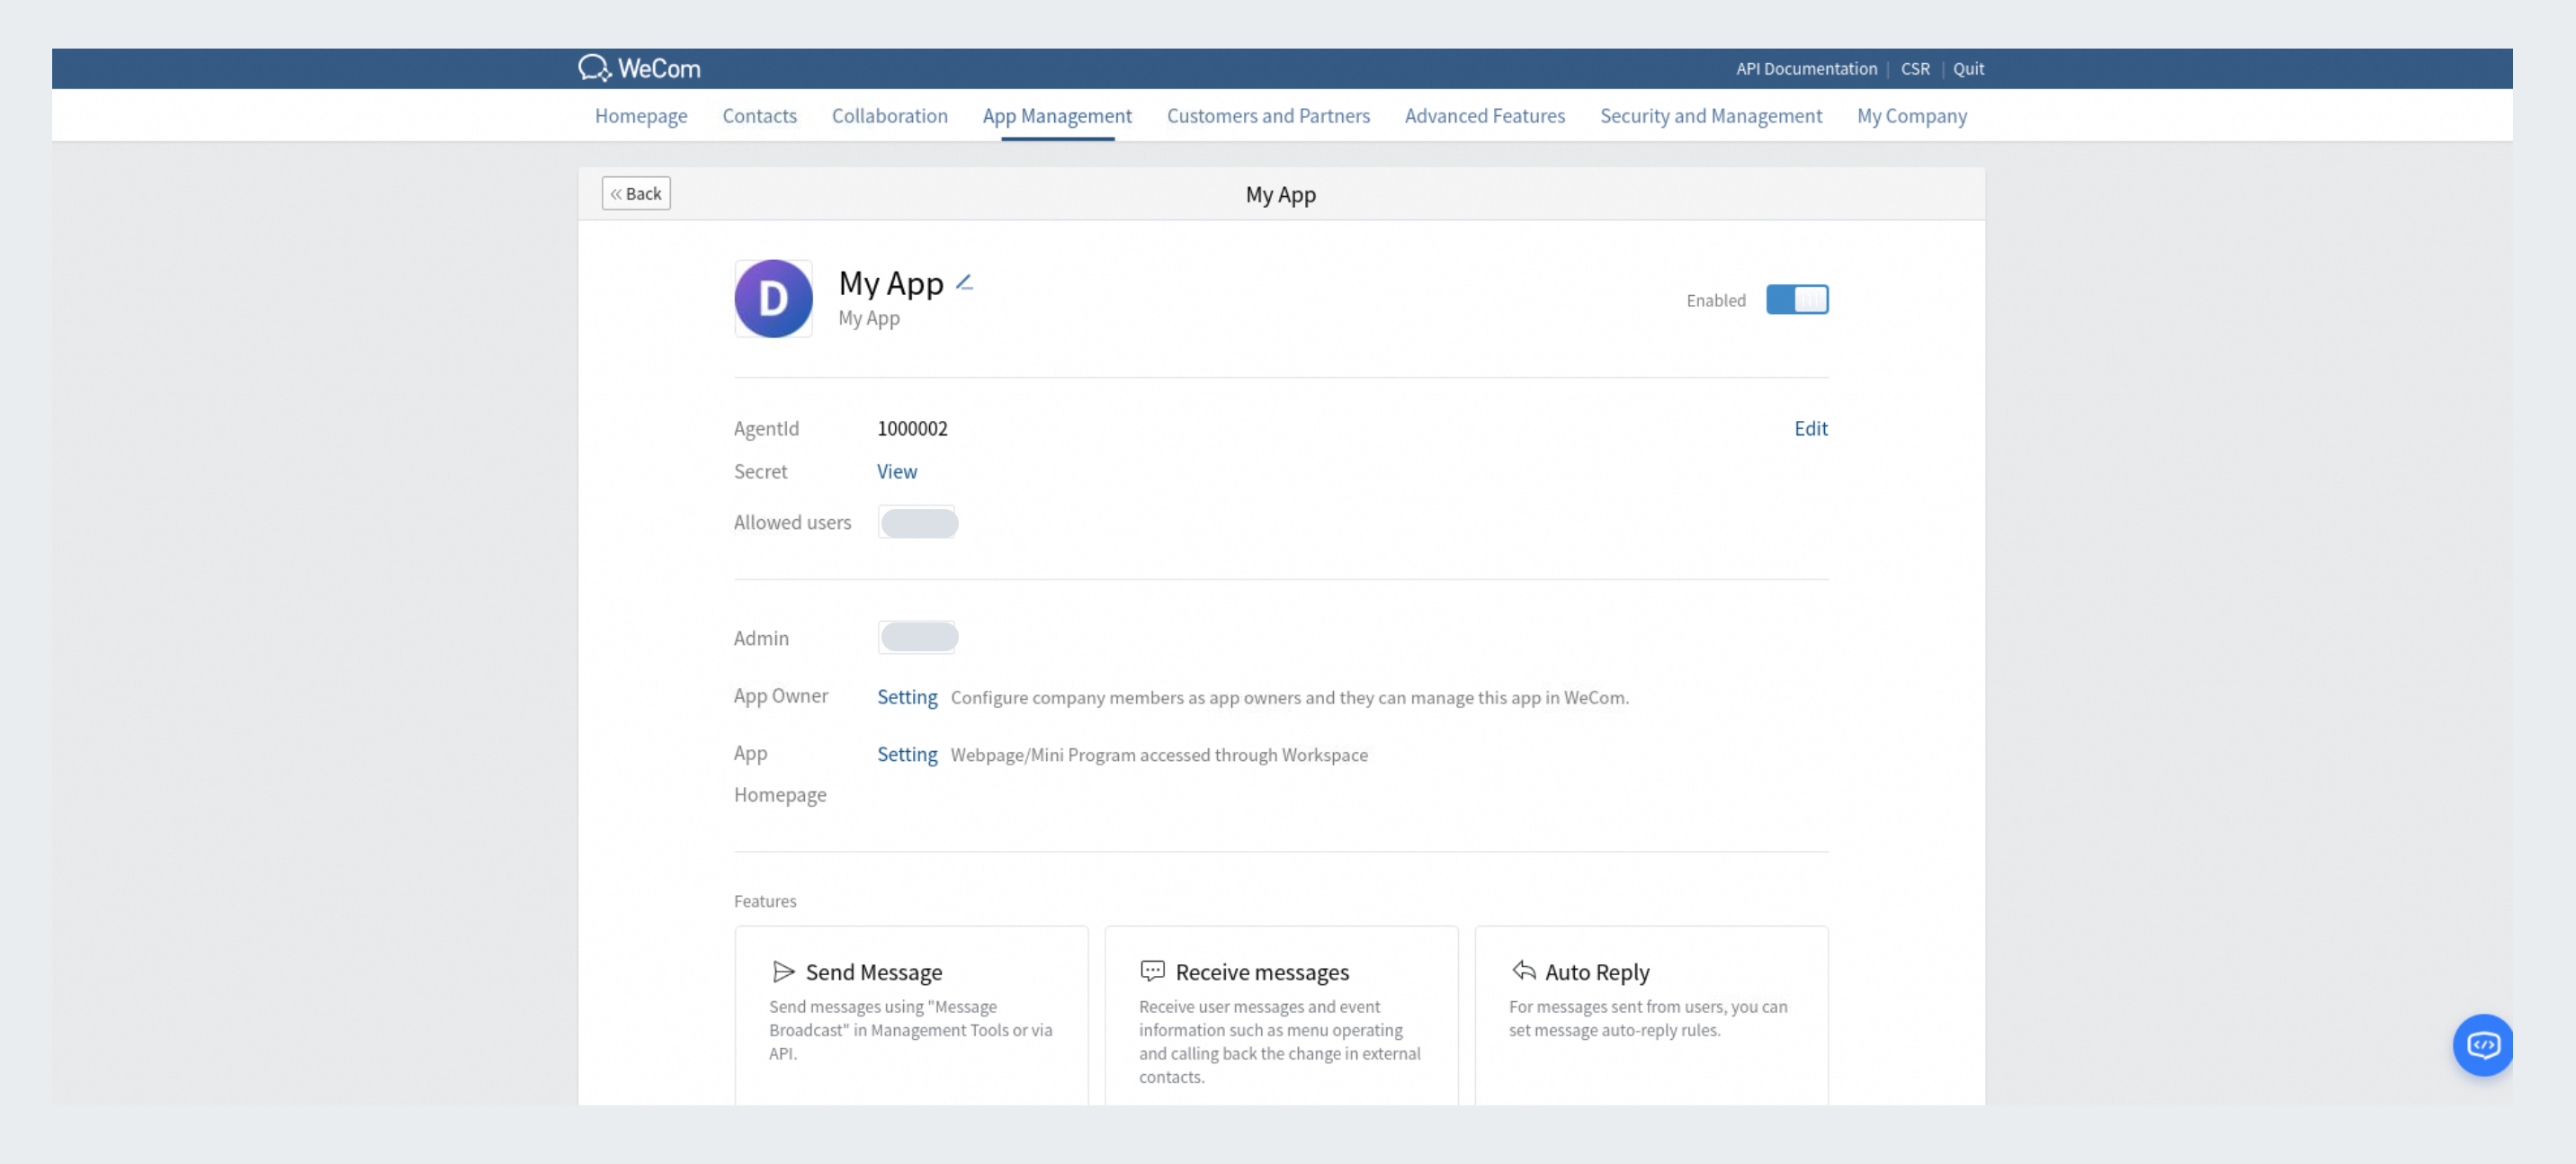Image resolution: width=2576 pixels, height=1164 pixels.
Task: Select the App Management tab
Action: pos(1057,115)
